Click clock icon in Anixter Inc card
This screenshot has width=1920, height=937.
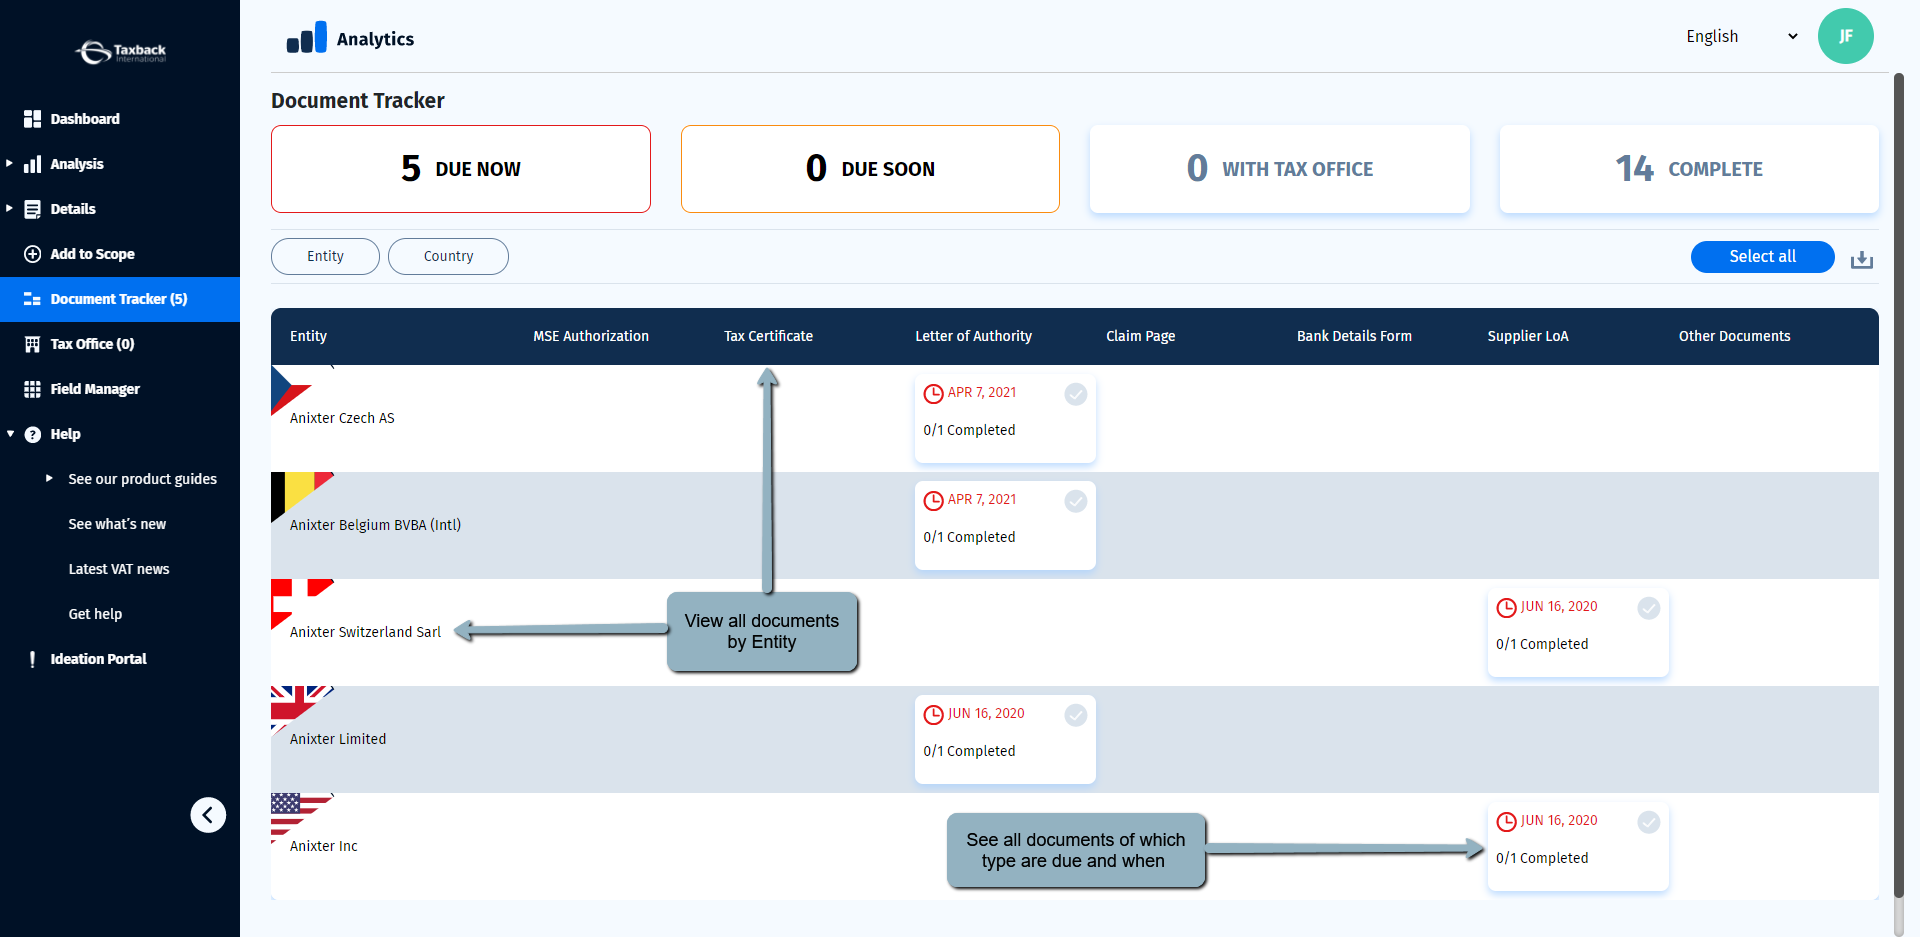pos(1506,822)
